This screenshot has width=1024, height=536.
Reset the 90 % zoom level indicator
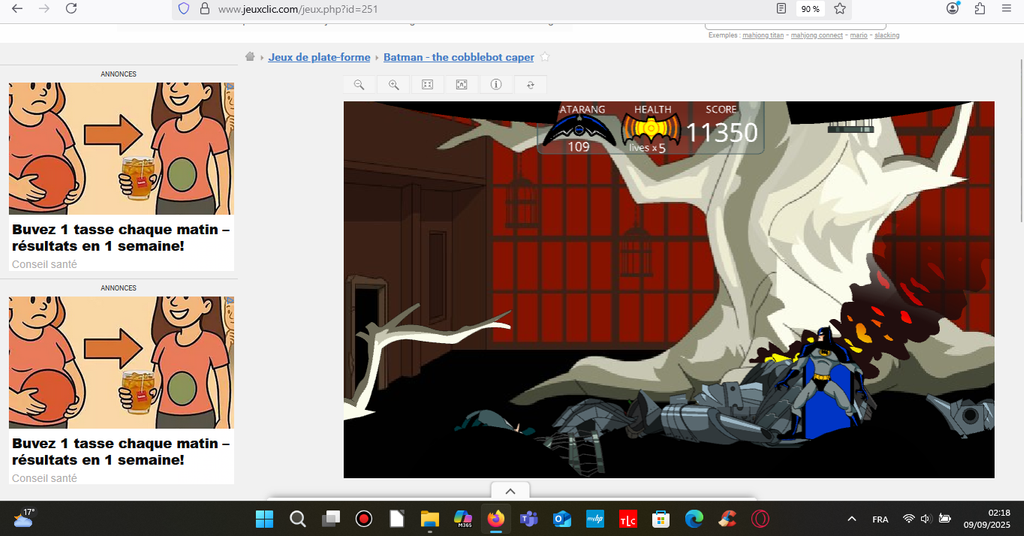[x=810, y=9]
